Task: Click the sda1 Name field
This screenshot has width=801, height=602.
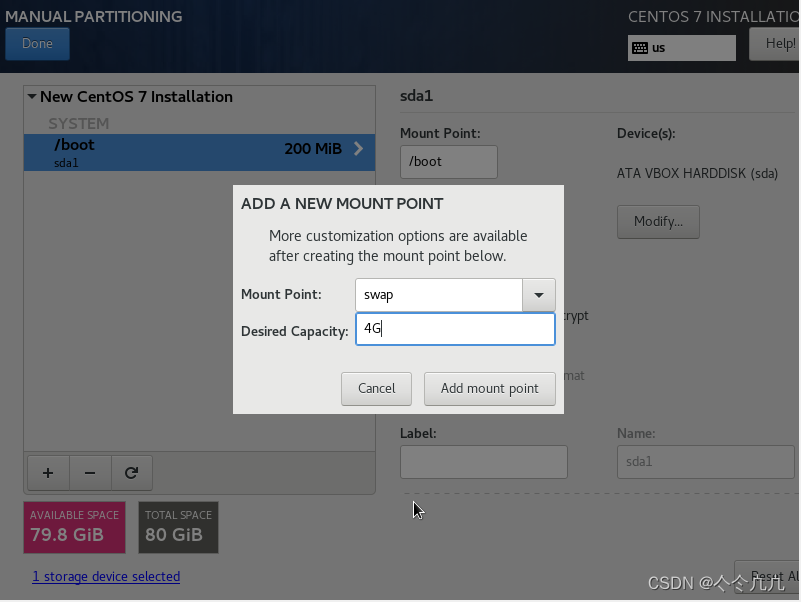Action: [x=705, y=462]
